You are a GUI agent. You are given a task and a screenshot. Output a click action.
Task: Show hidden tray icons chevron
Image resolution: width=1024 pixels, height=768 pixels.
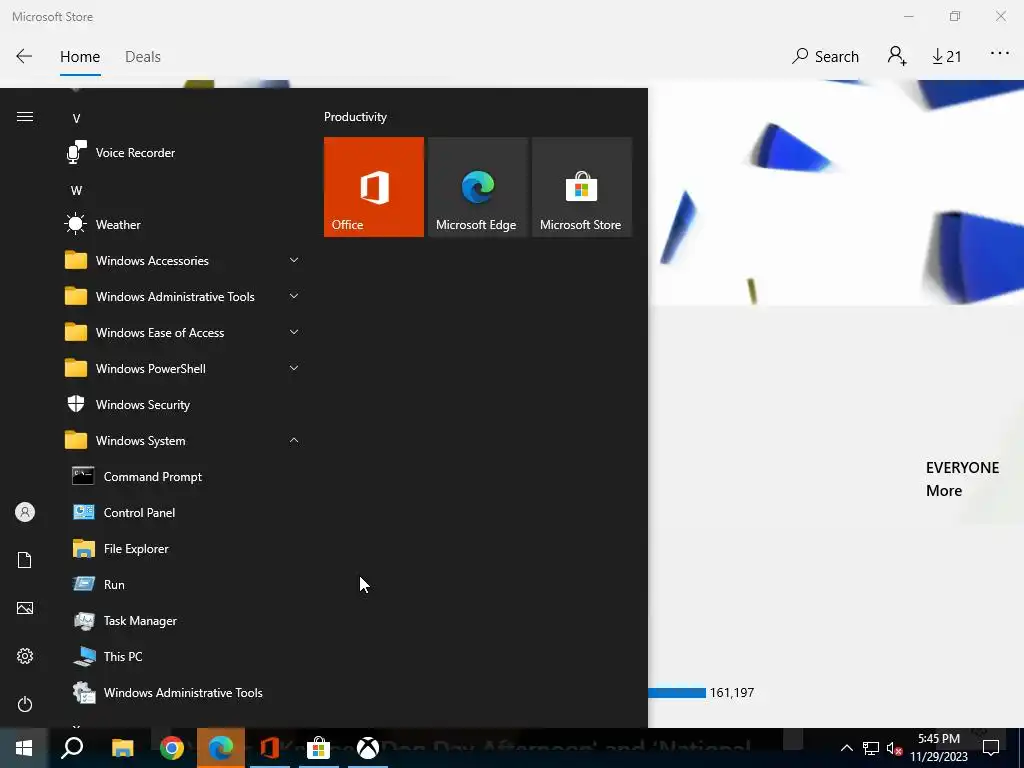(846, 748)
